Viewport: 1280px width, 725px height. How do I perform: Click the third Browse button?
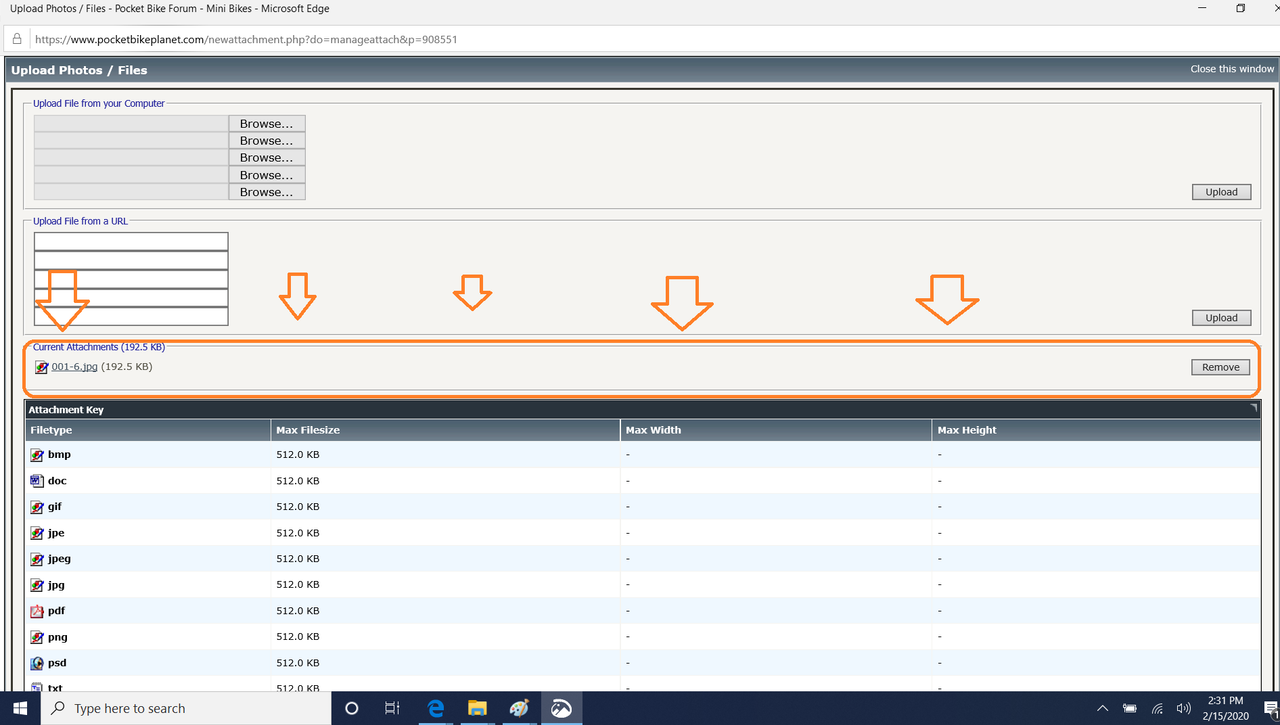[266, 158]
